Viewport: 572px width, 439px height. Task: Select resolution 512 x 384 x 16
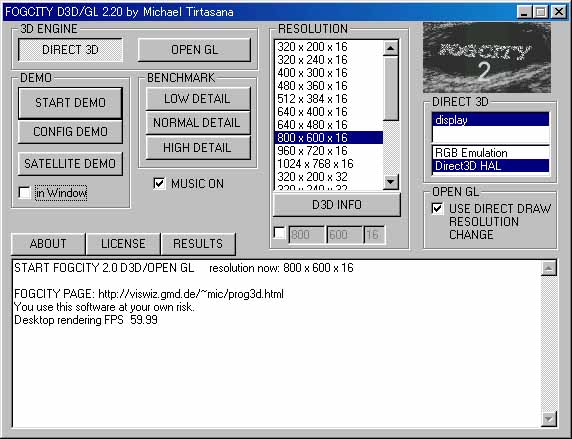(x=329, y=99)
